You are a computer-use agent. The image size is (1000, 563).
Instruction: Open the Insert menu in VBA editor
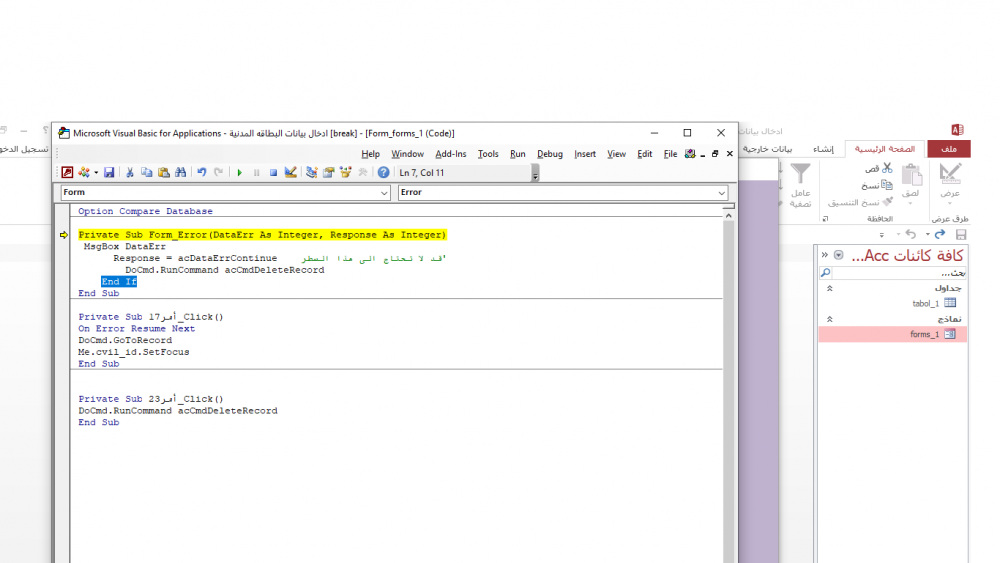point(585,154)
